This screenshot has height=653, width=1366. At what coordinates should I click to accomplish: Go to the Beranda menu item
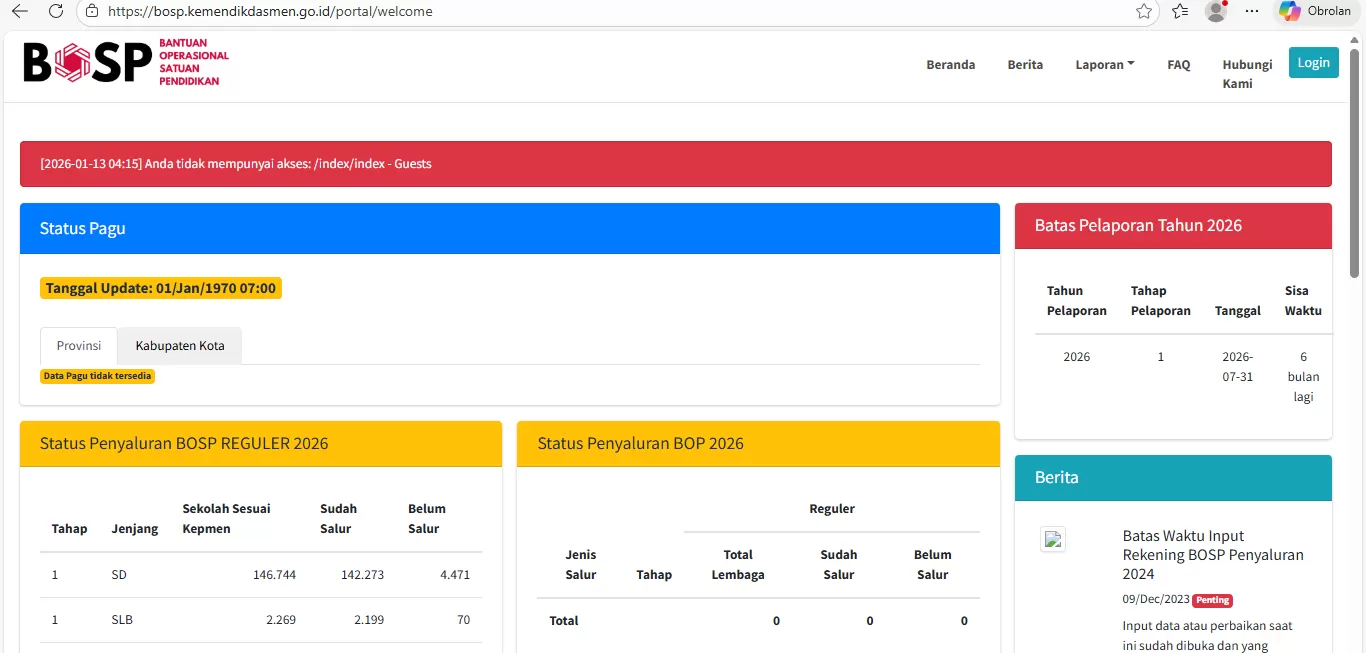[x=951, y=65]
